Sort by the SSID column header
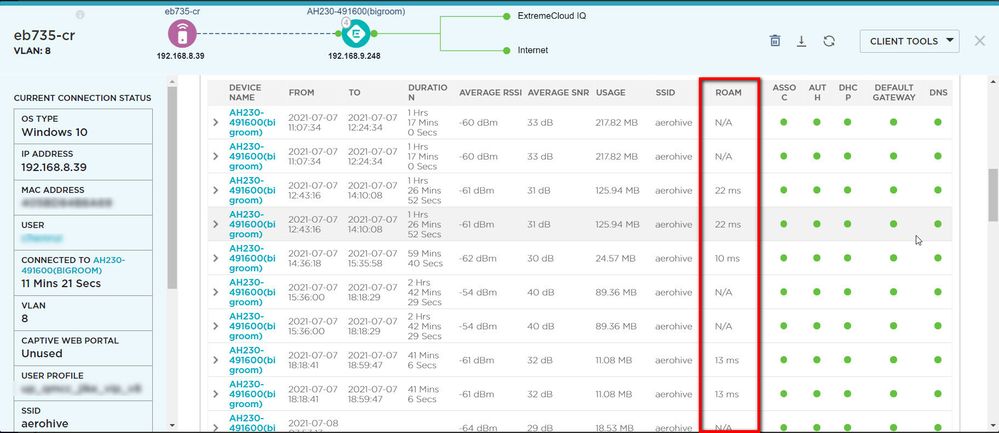The width and height of the screenshot is (999, 433). coord(665,92)
